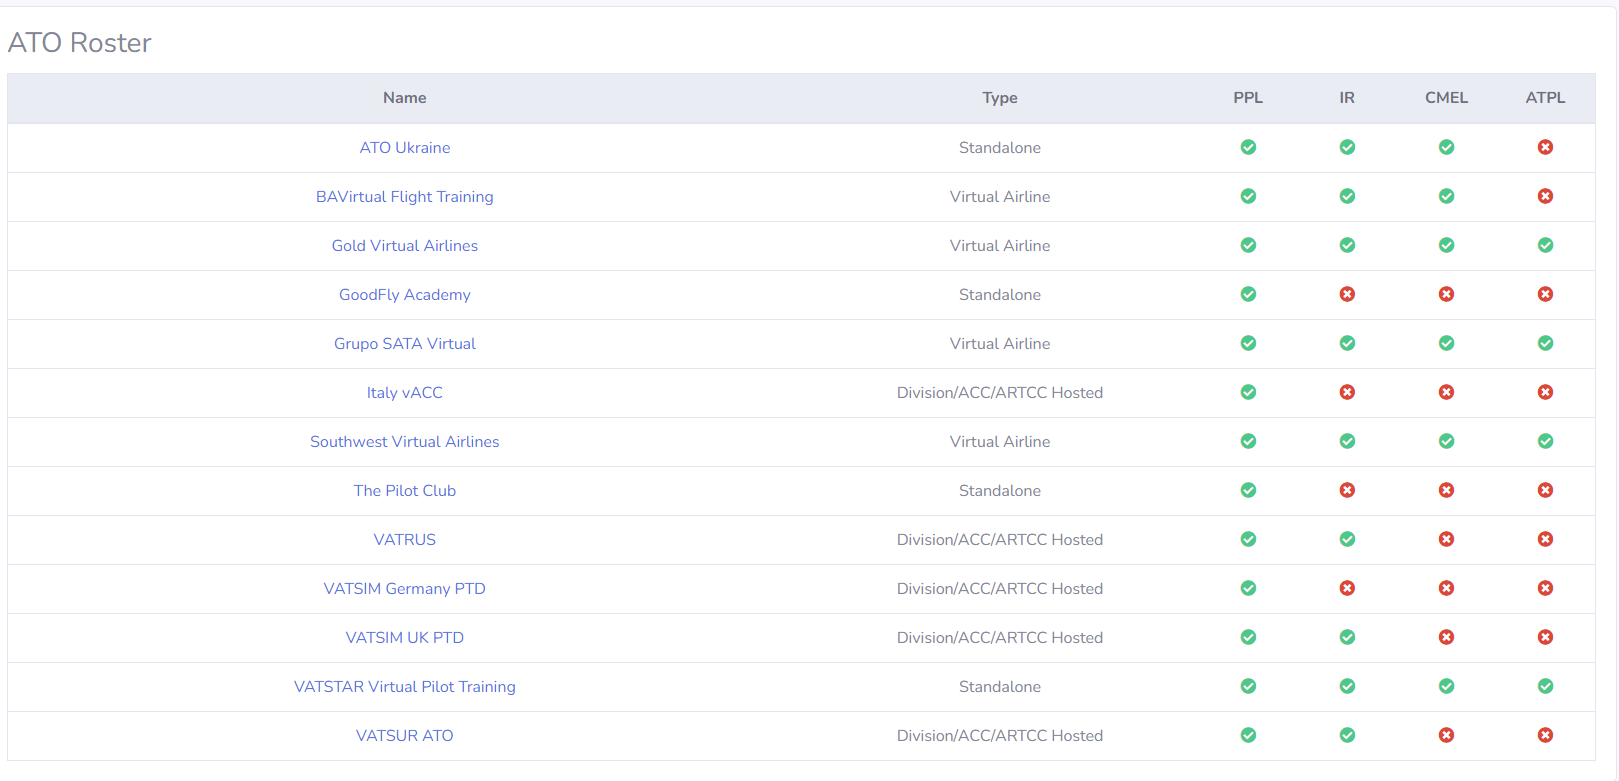Click VATSIM UK PTD's Division/ACC/ARTCC Hosted cell

click(x=1000, y=638)
